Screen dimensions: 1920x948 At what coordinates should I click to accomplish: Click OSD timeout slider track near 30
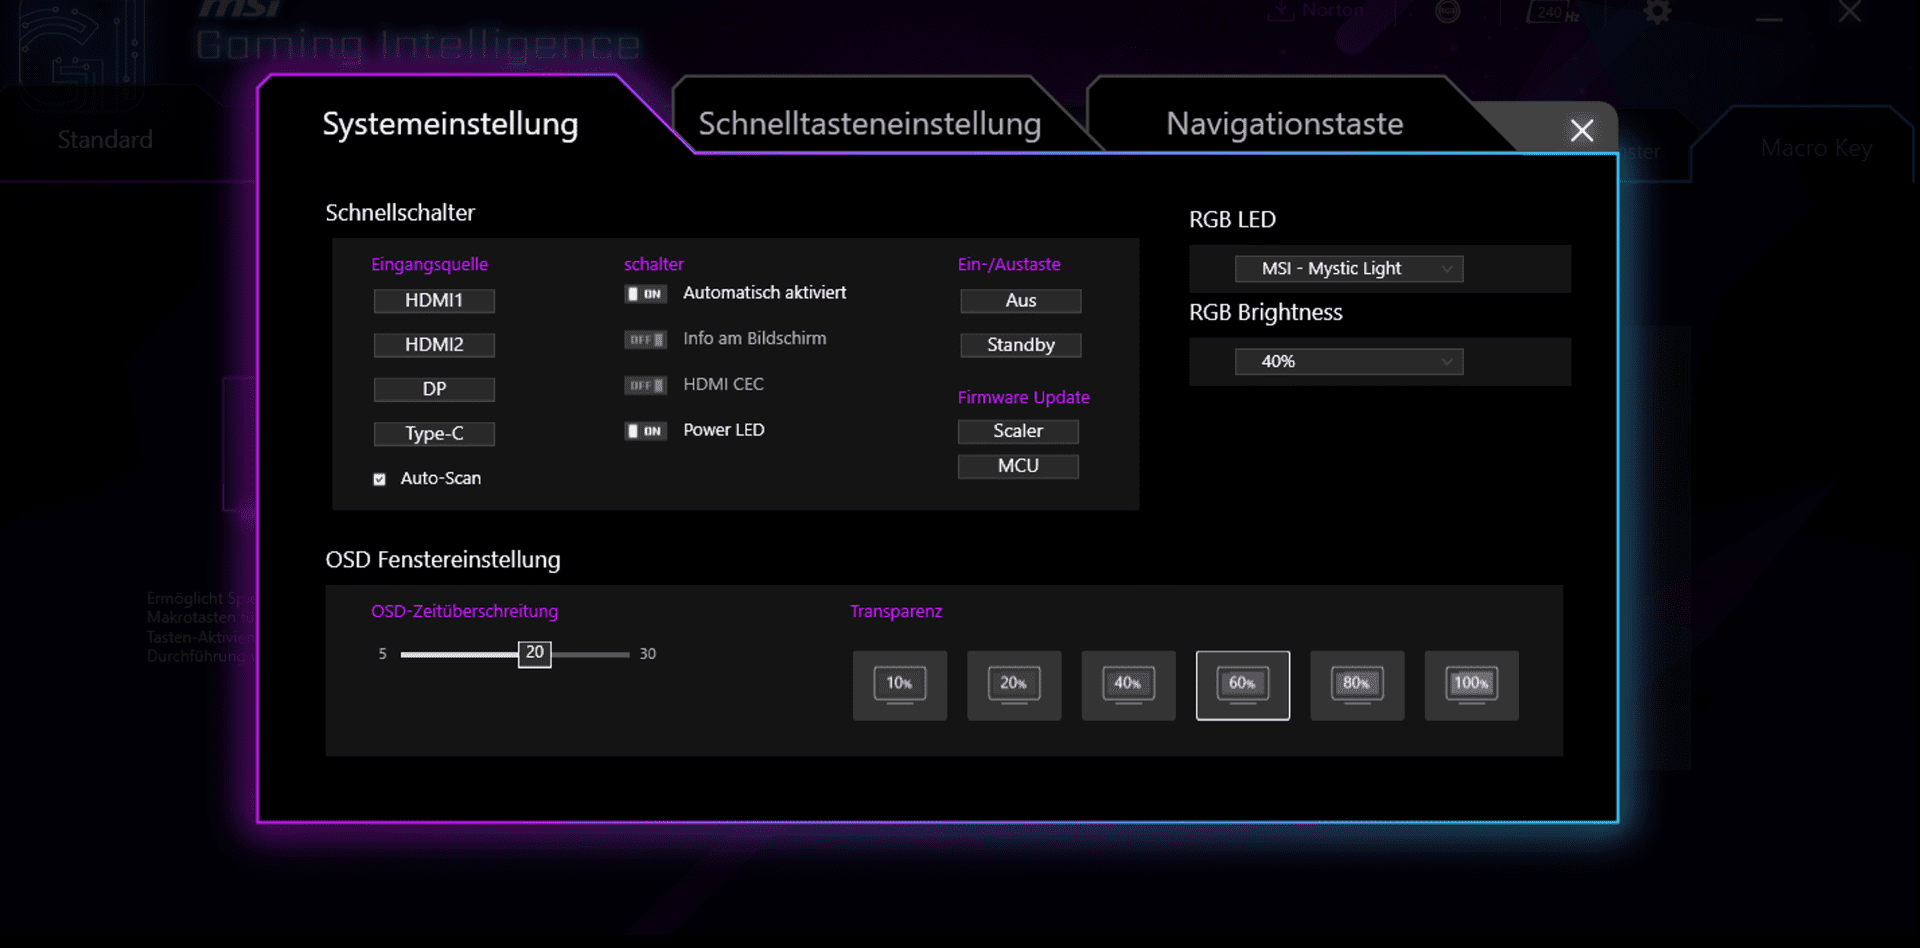tap(622, 654)
